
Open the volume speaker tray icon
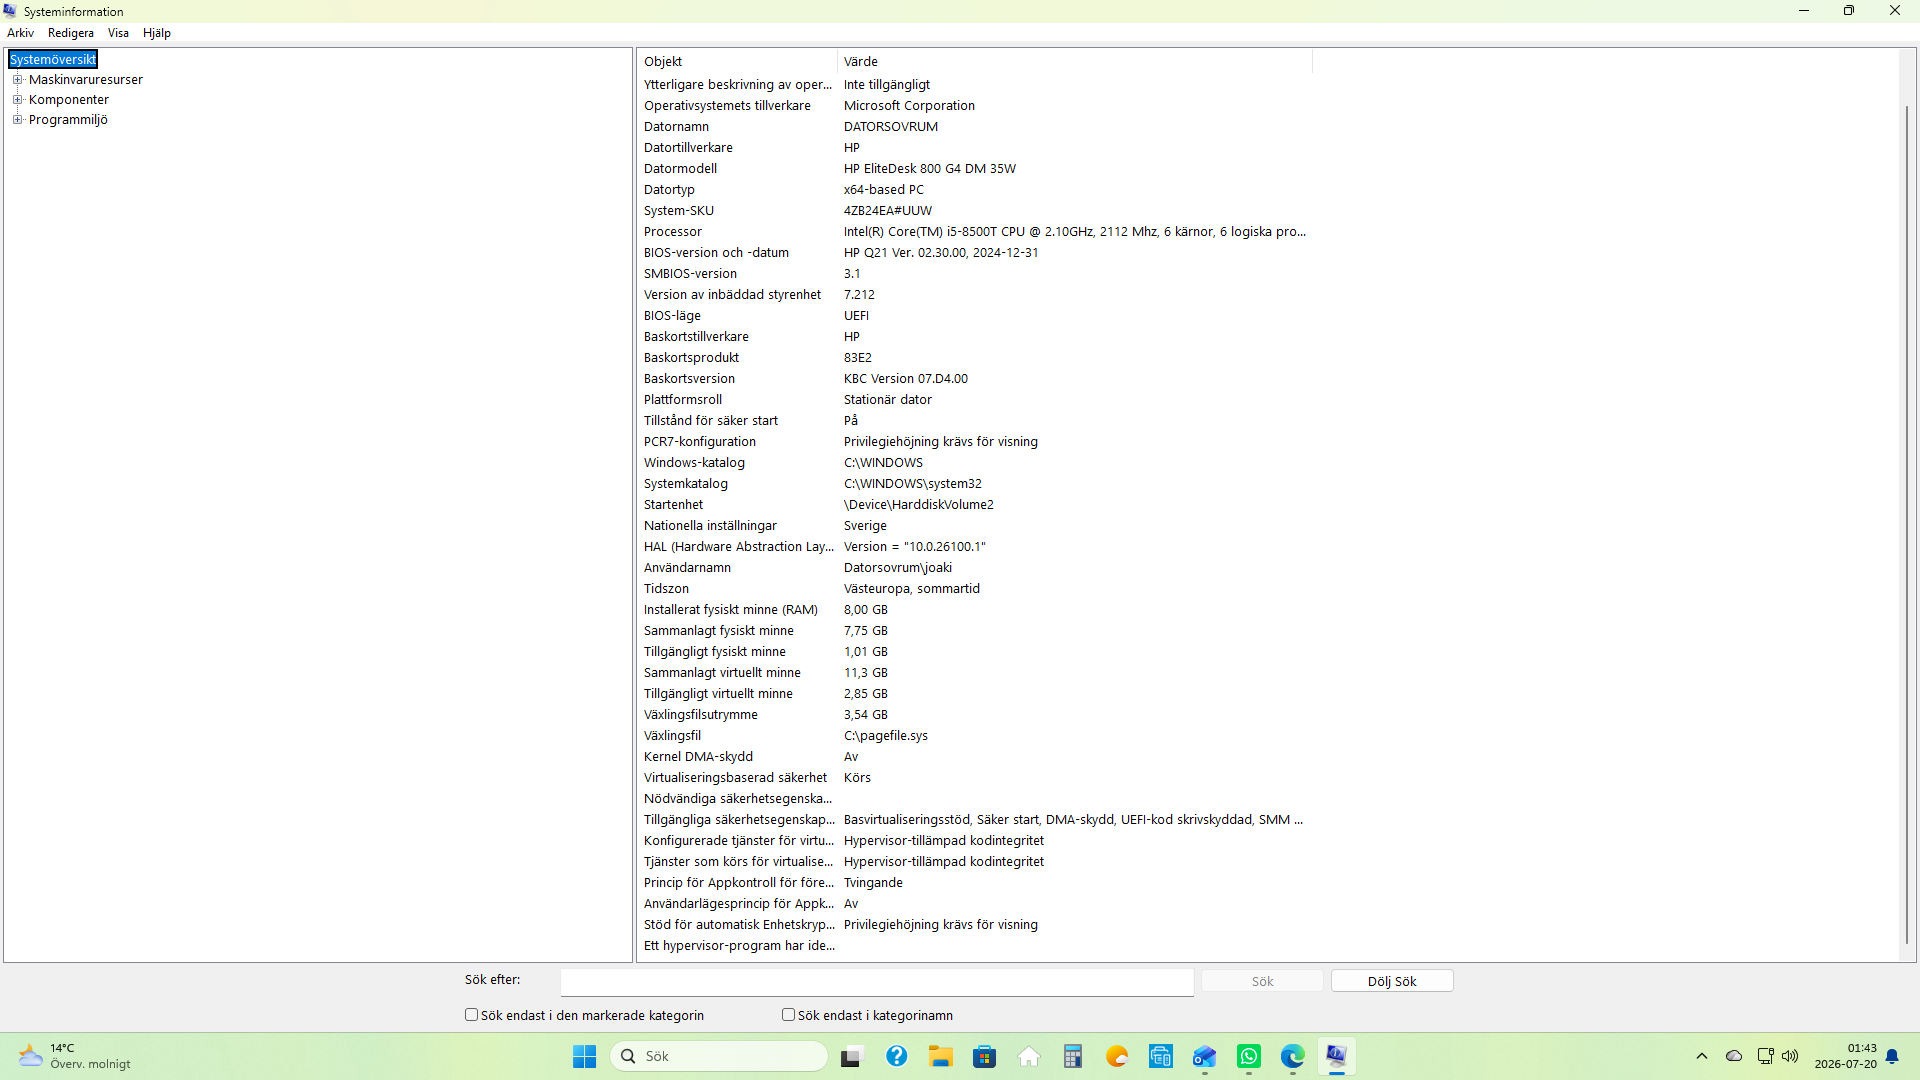(1790, 1056)
